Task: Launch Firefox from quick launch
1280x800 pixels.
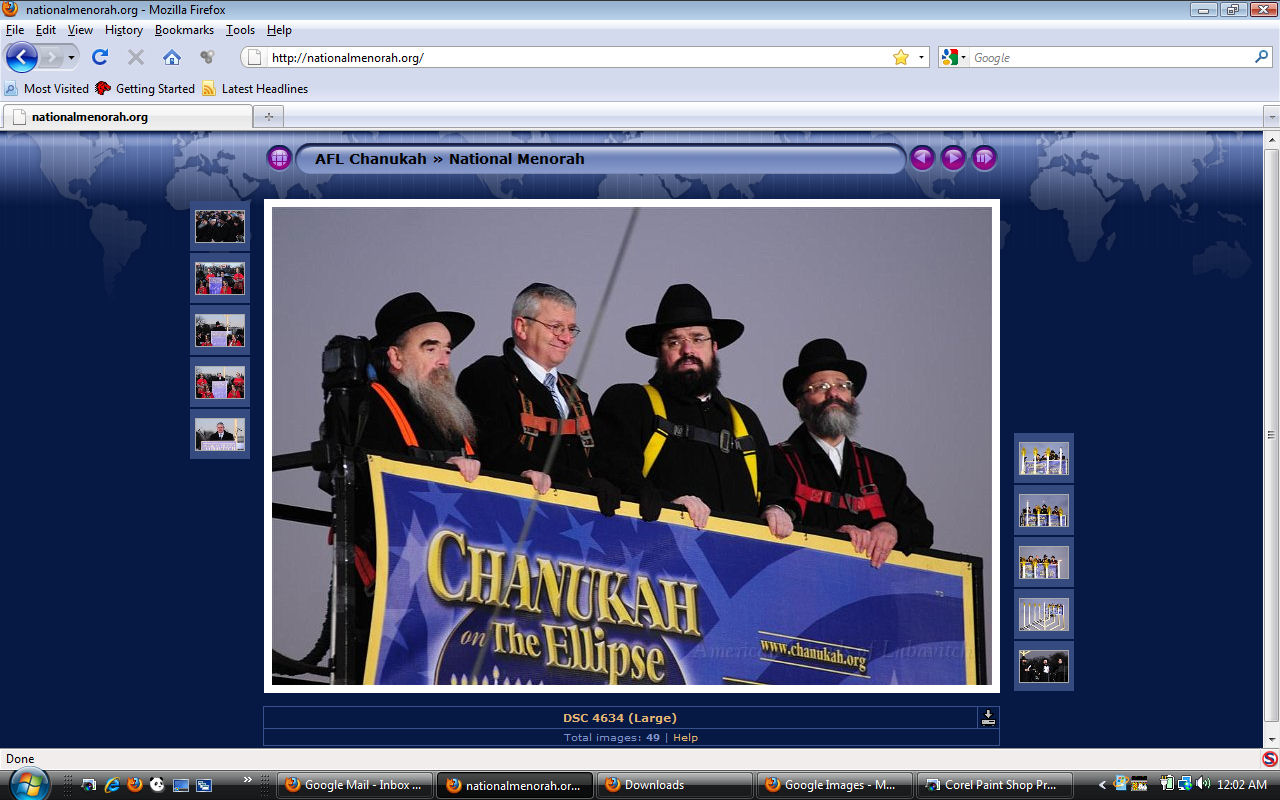Action: [x=134, y=785]
